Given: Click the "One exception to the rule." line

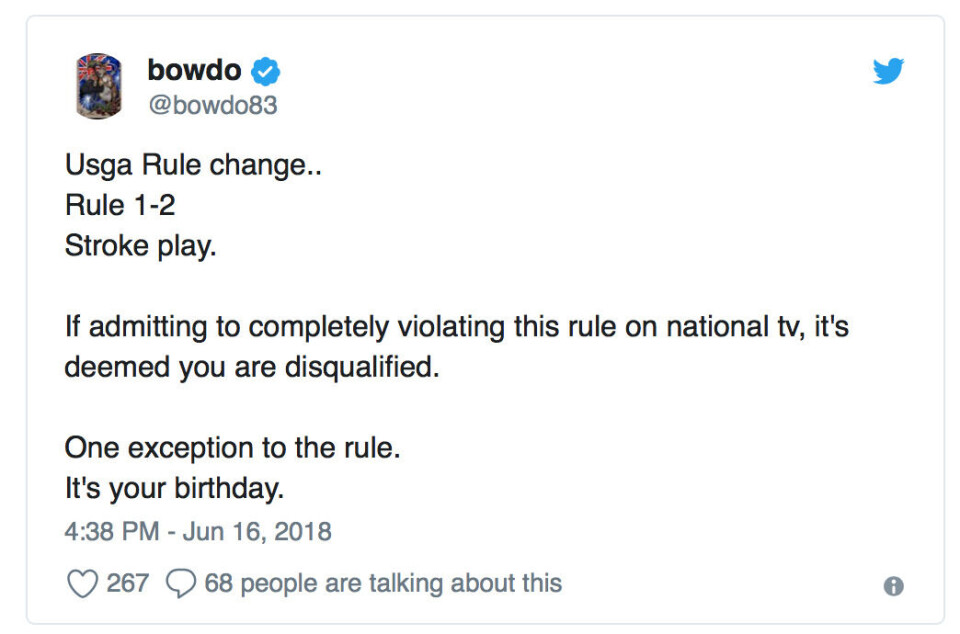Looking at the screenshot, I should [232, 448].
